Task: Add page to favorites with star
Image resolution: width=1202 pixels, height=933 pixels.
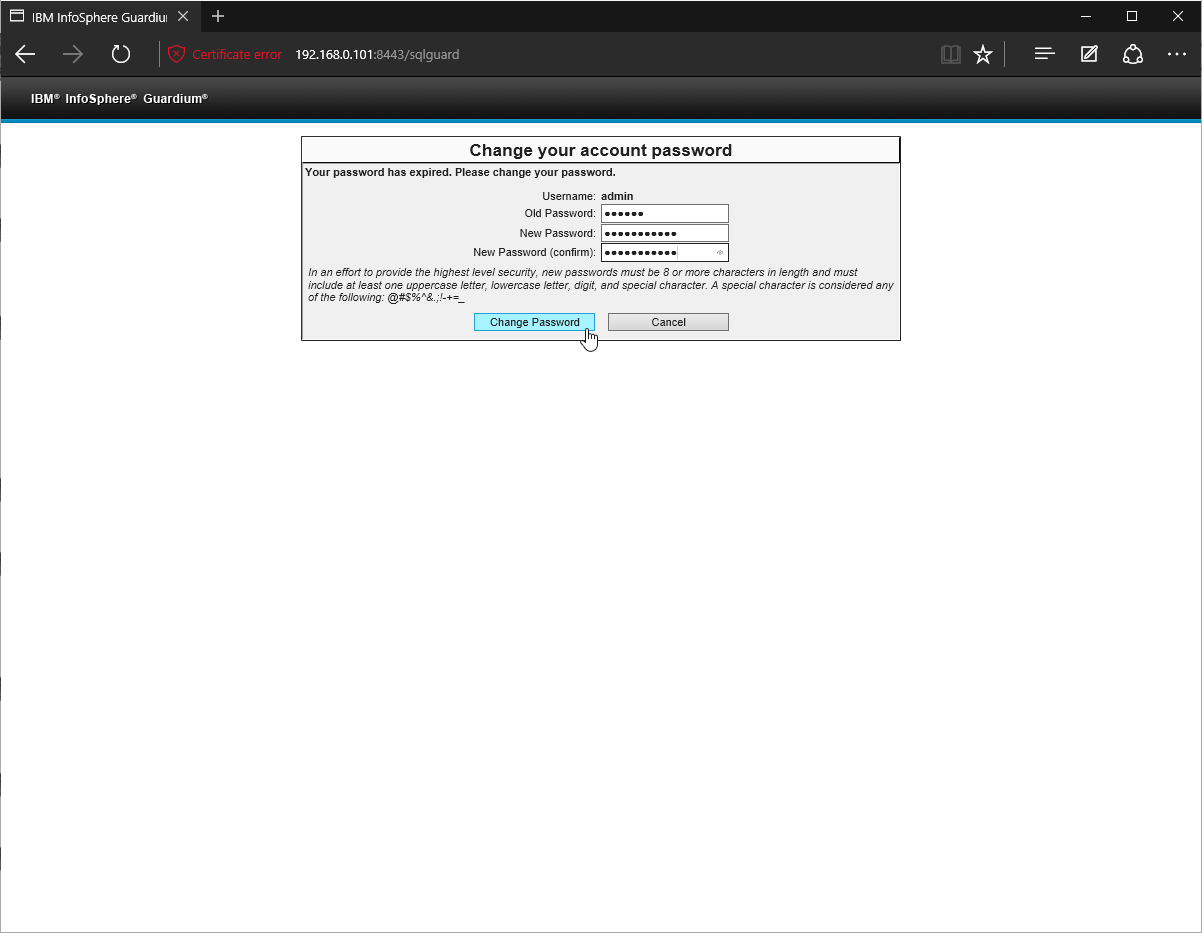Action: point(983,54)
